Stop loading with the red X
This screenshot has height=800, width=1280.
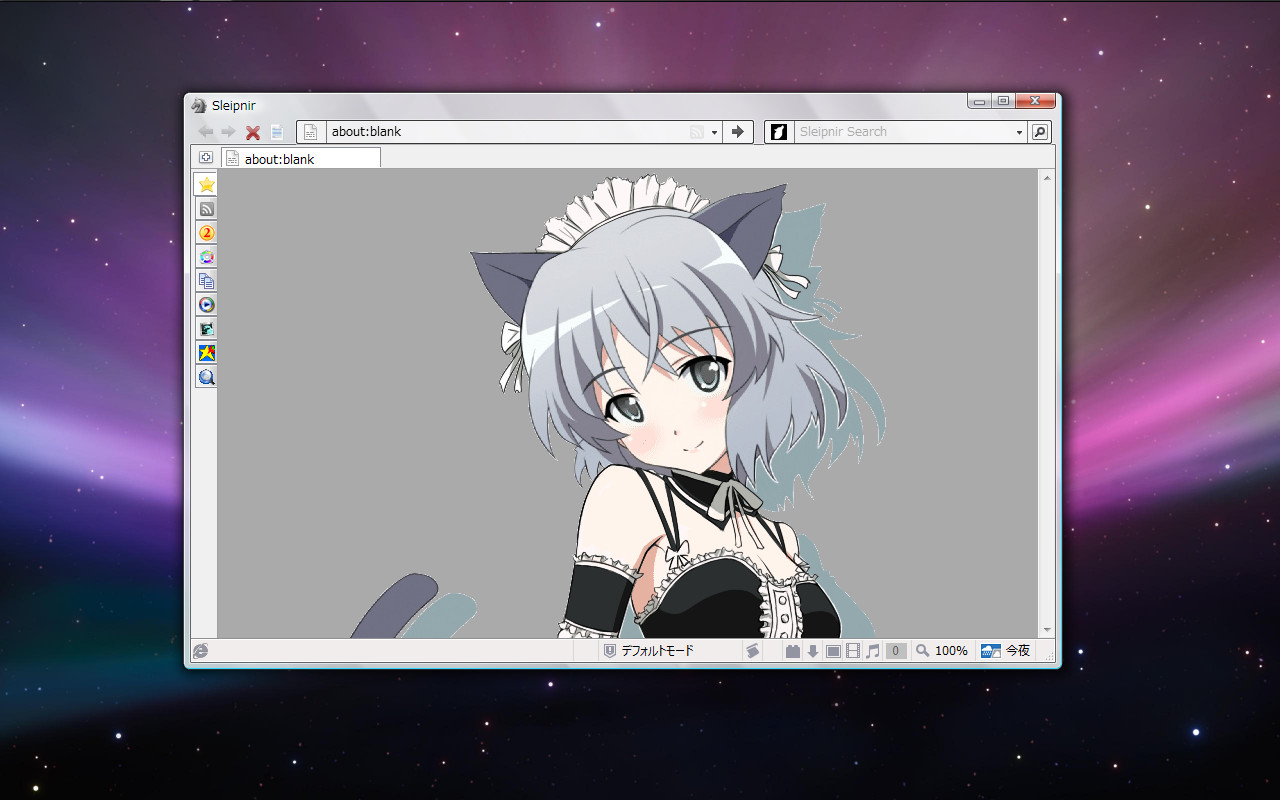(253, 132)
